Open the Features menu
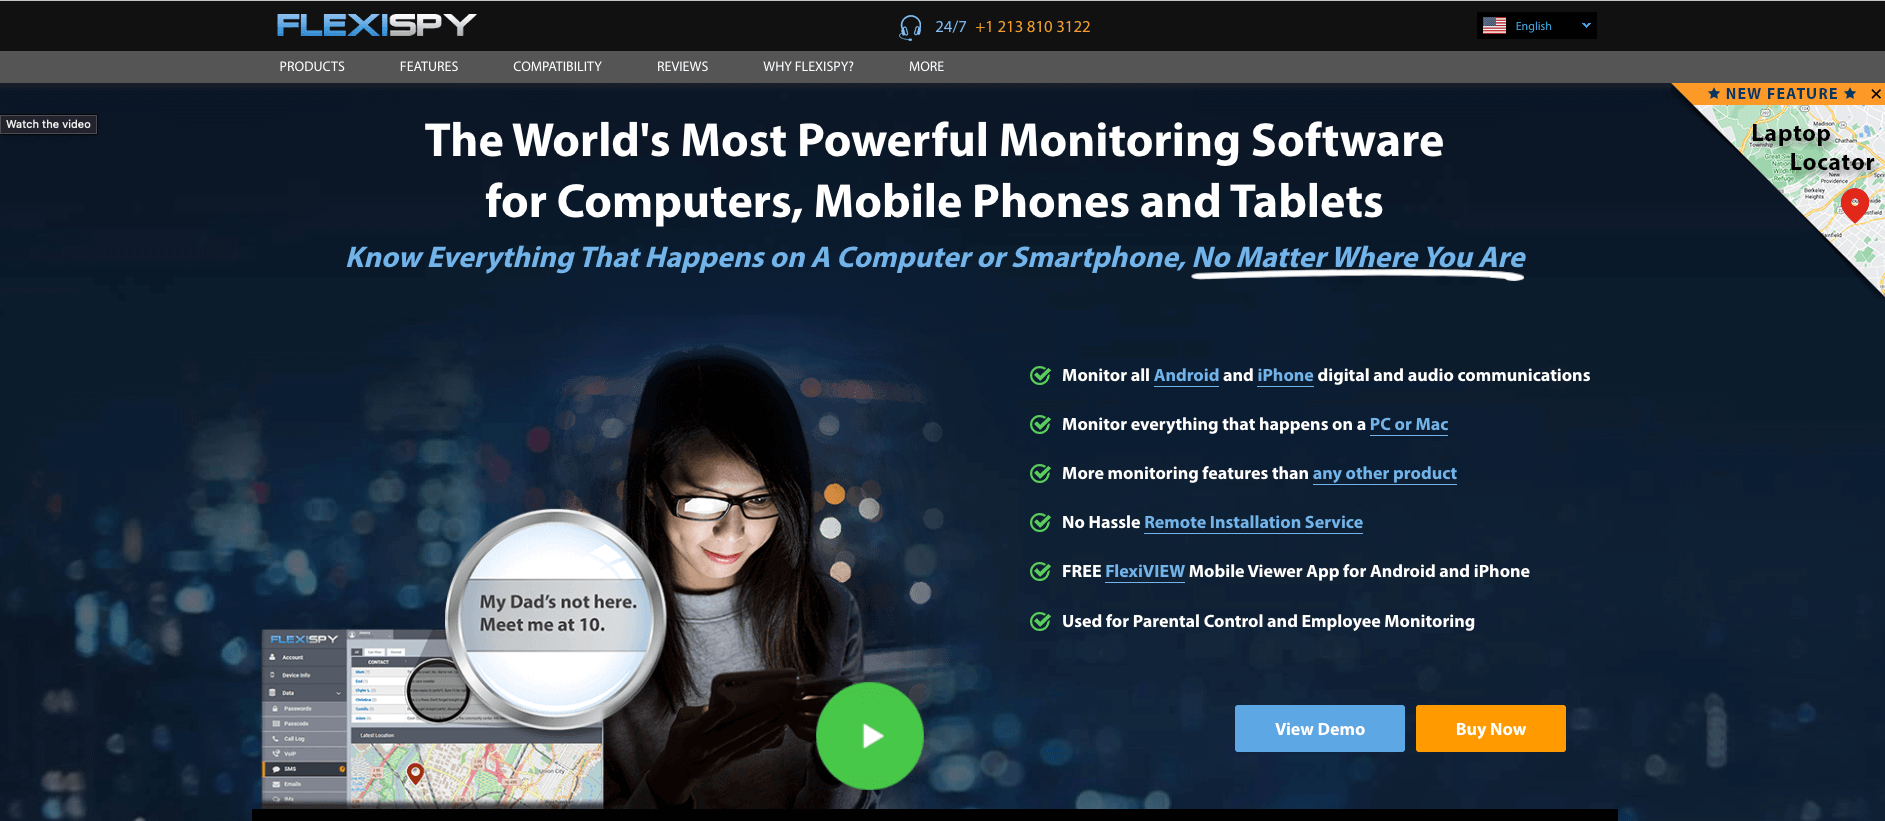 pos(429,67)
